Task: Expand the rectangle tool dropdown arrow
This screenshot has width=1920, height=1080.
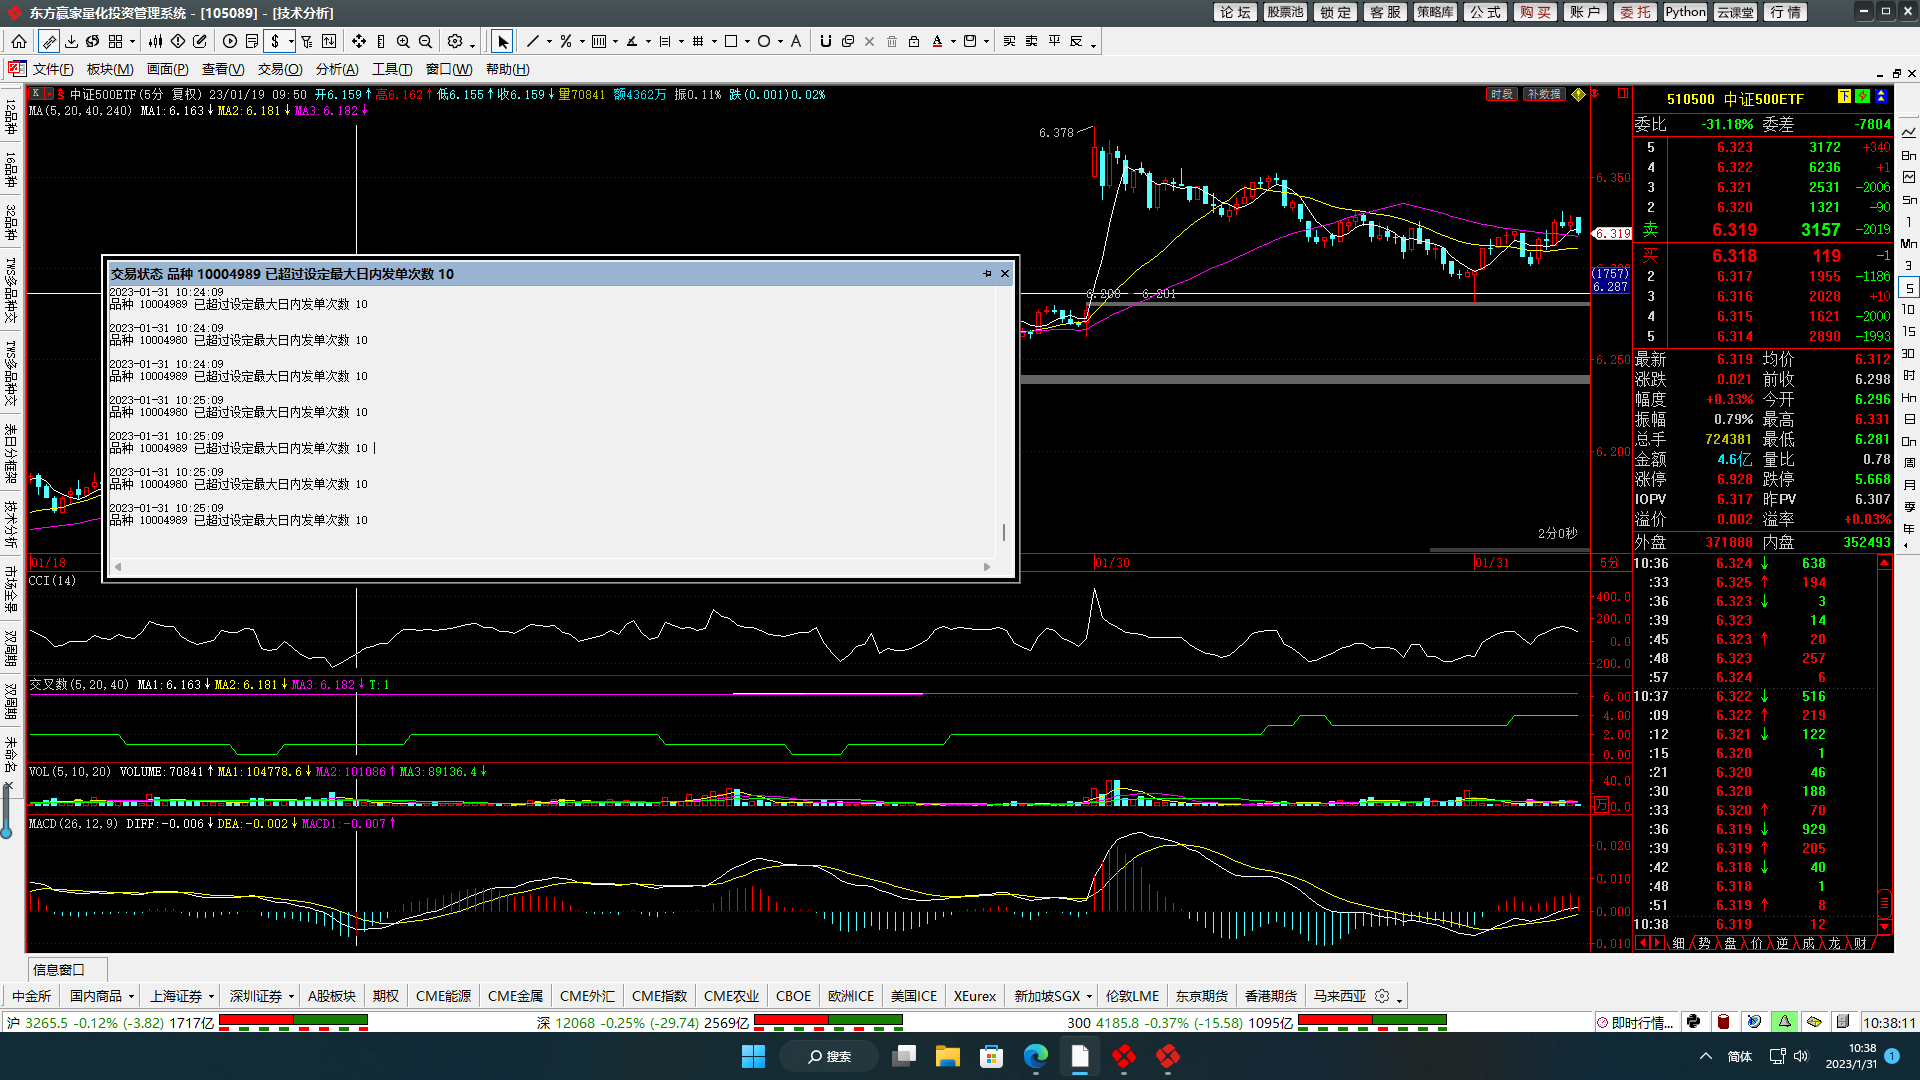Action: pos(747,42)
